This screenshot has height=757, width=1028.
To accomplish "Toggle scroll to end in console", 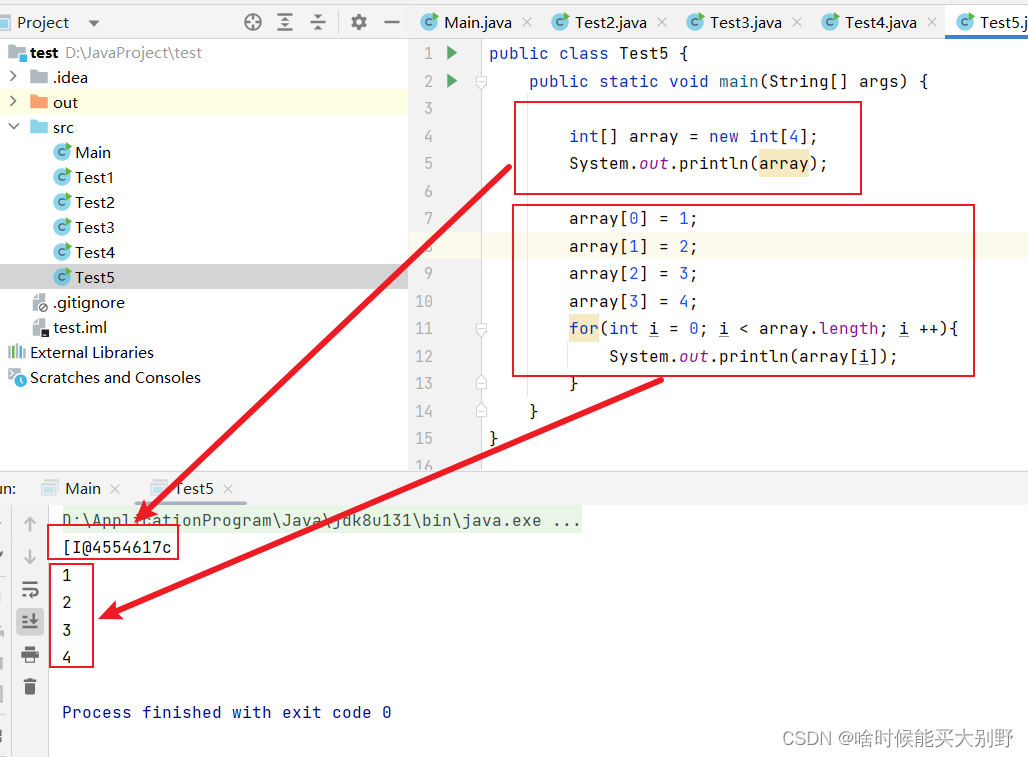I will 30,621.
